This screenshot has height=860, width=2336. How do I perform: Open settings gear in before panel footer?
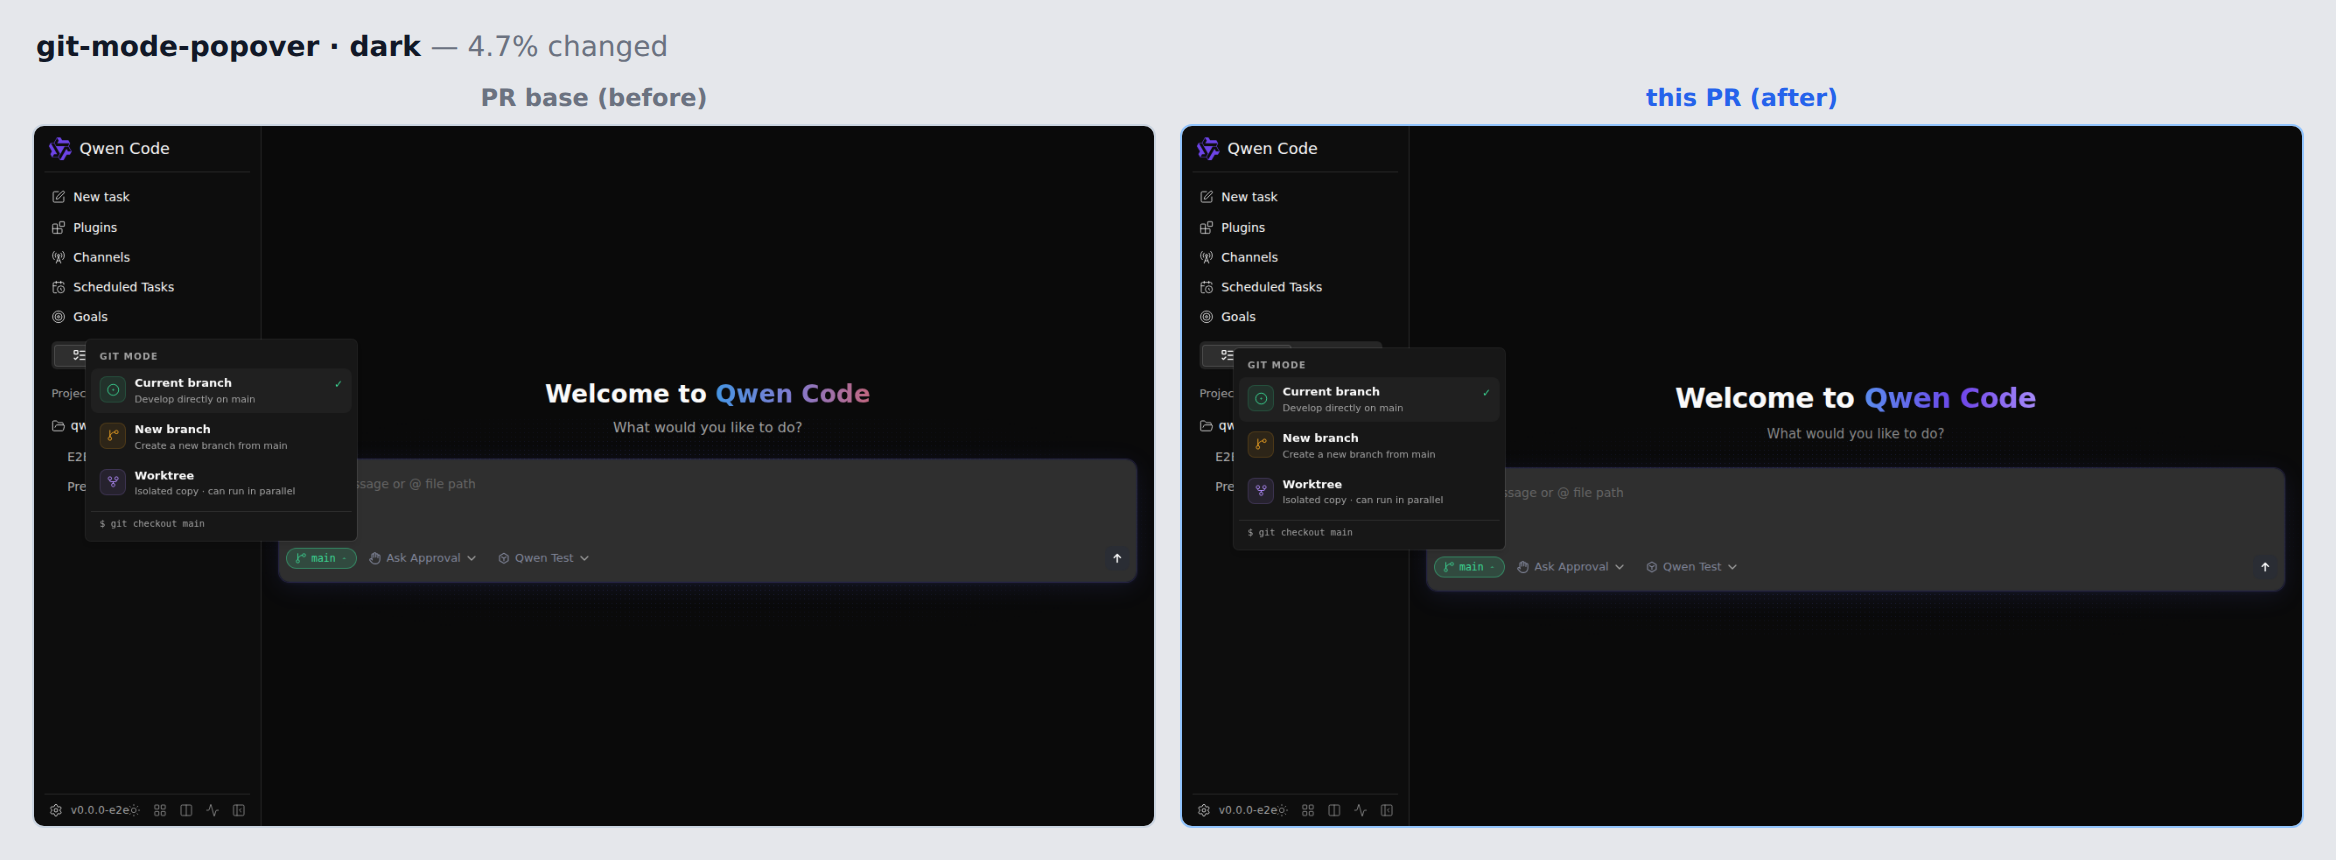56,810
